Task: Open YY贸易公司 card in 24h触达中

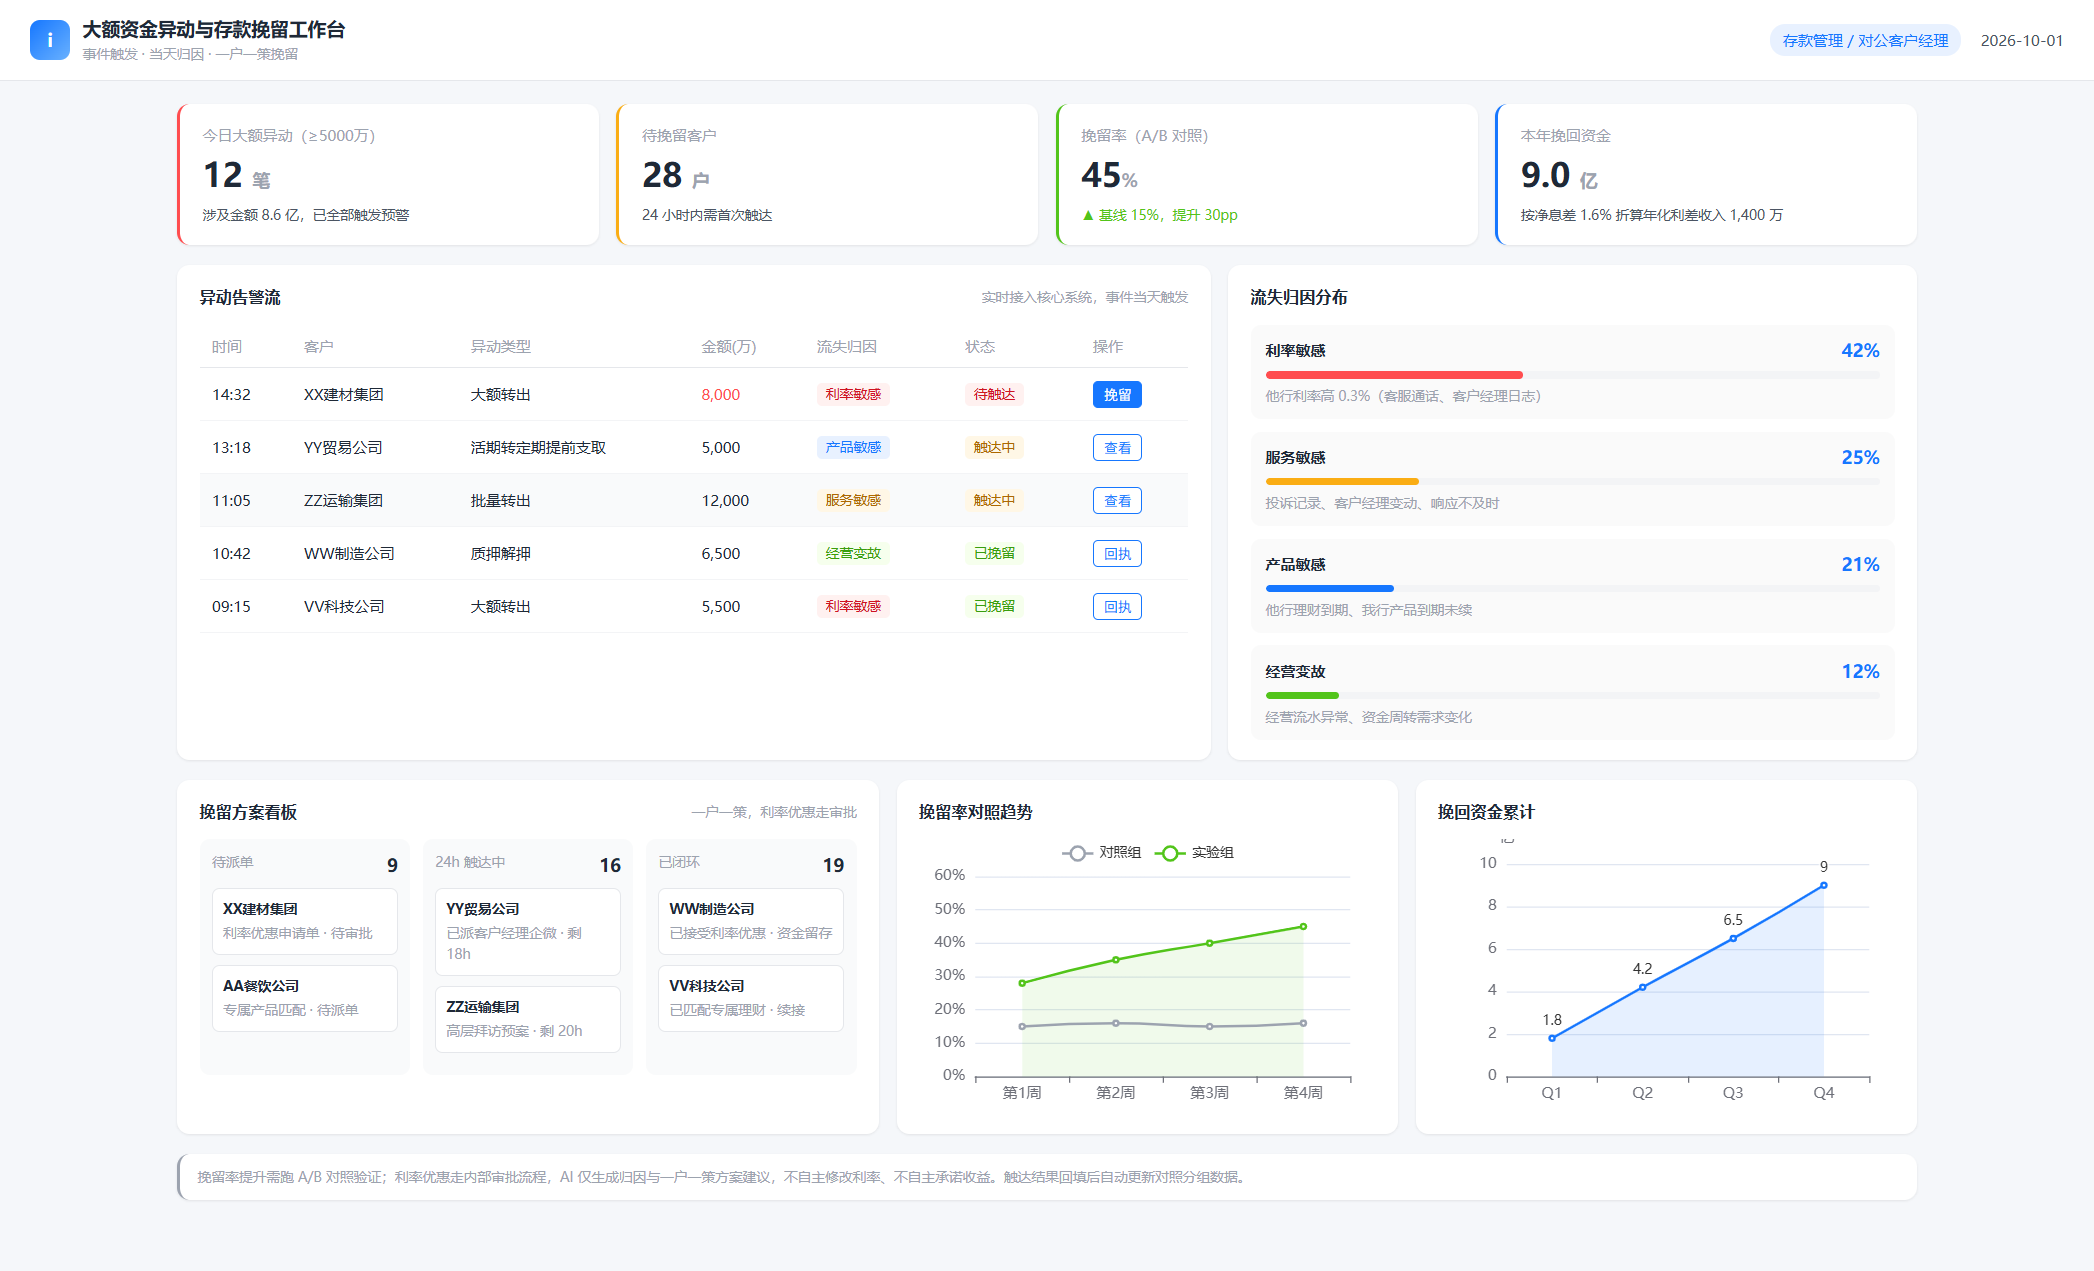Action: click(x=528, y=932)
